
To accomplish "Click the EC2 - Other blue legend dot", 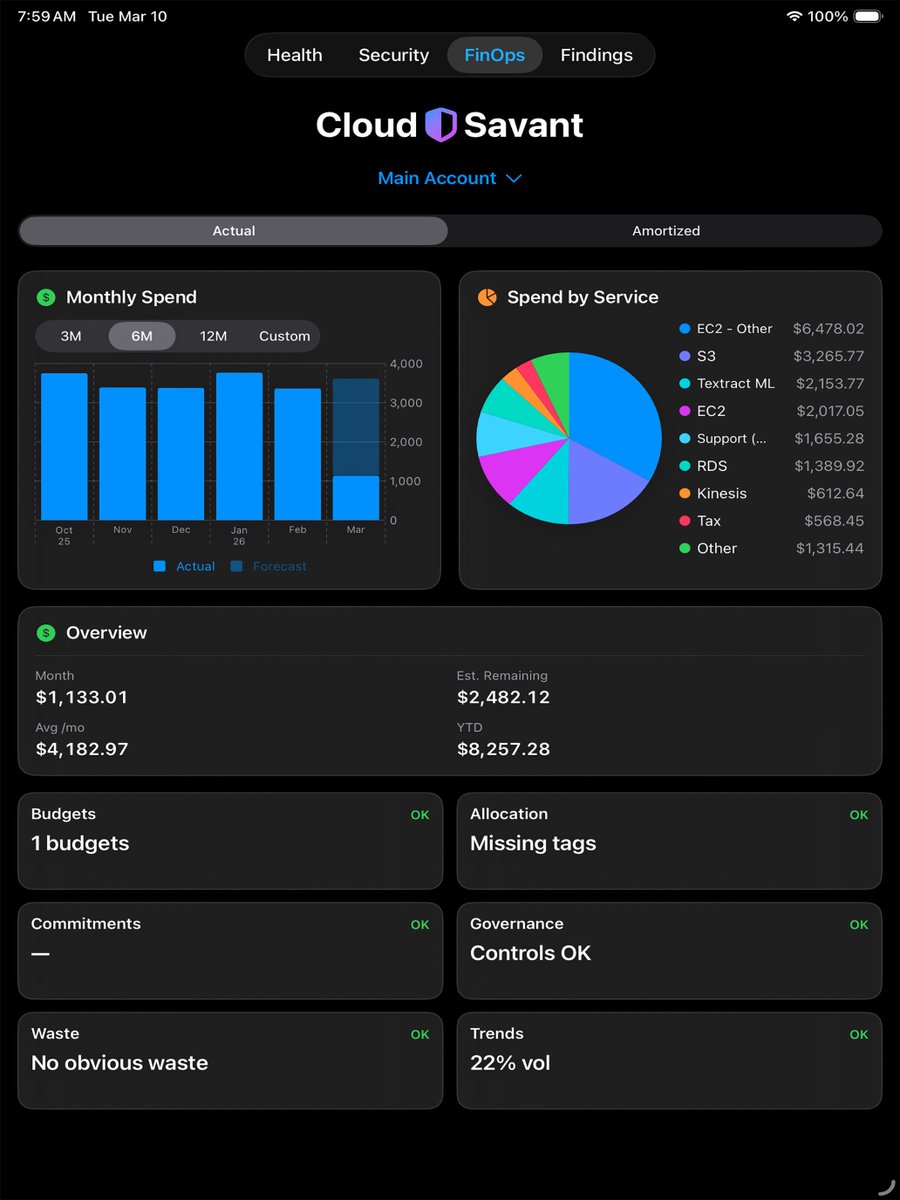I will click(x=685, y=328).
